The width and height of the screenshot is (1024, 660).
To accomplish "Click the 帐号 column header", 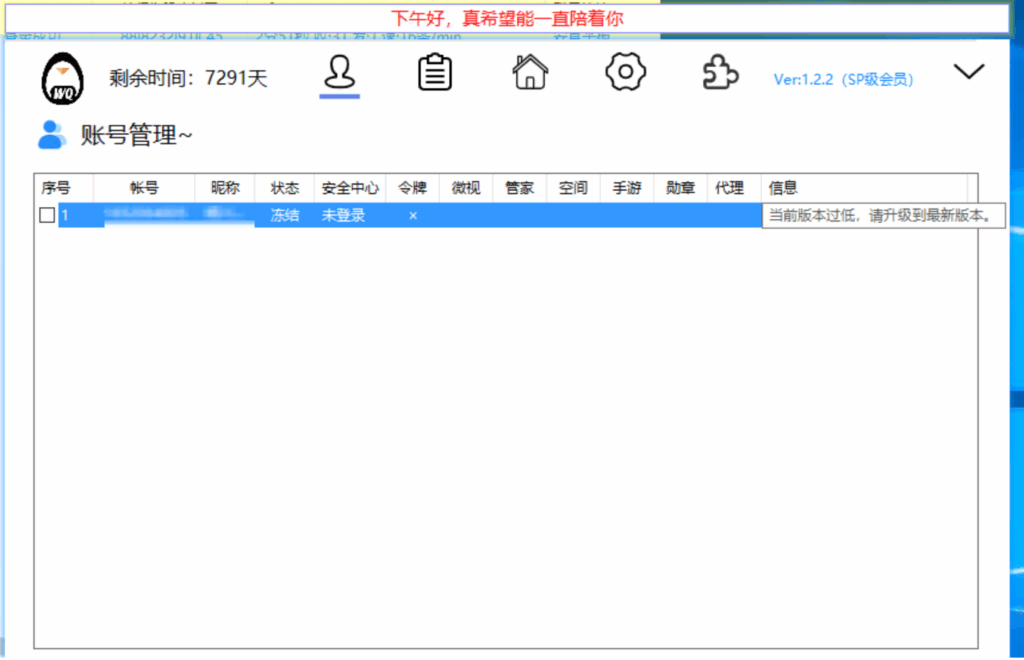I will click(x=144, y=188).
